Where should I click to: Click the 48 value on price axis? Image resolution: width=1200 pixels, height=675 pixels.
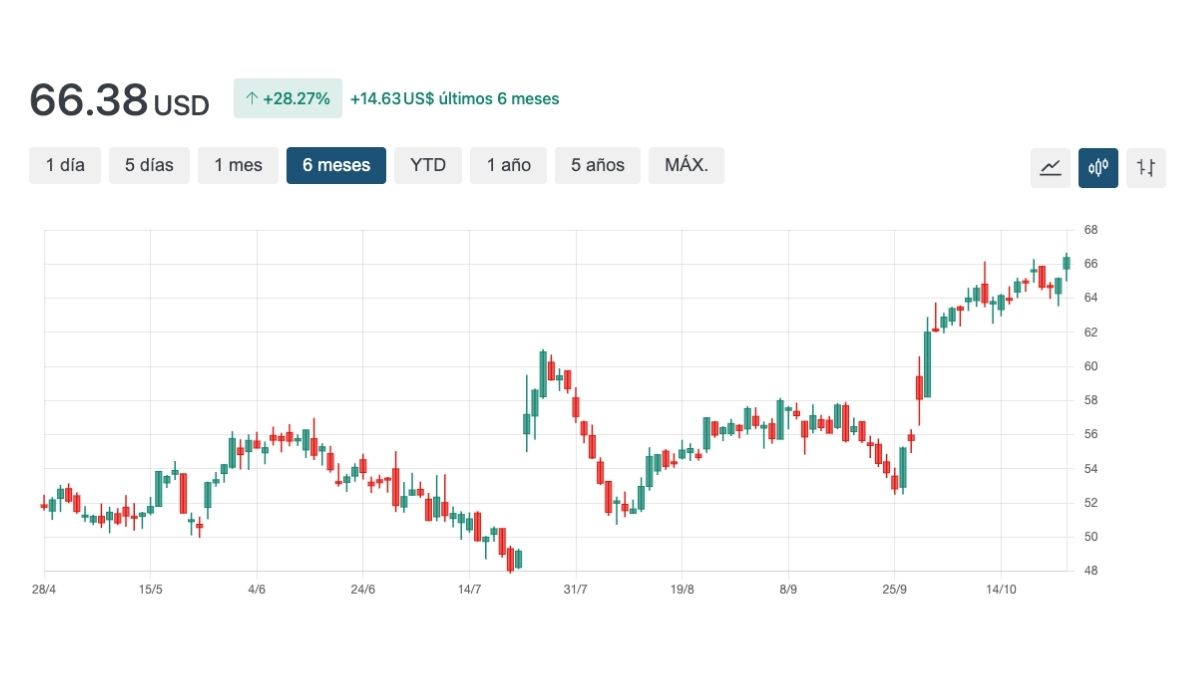[x=1091, y=571]
